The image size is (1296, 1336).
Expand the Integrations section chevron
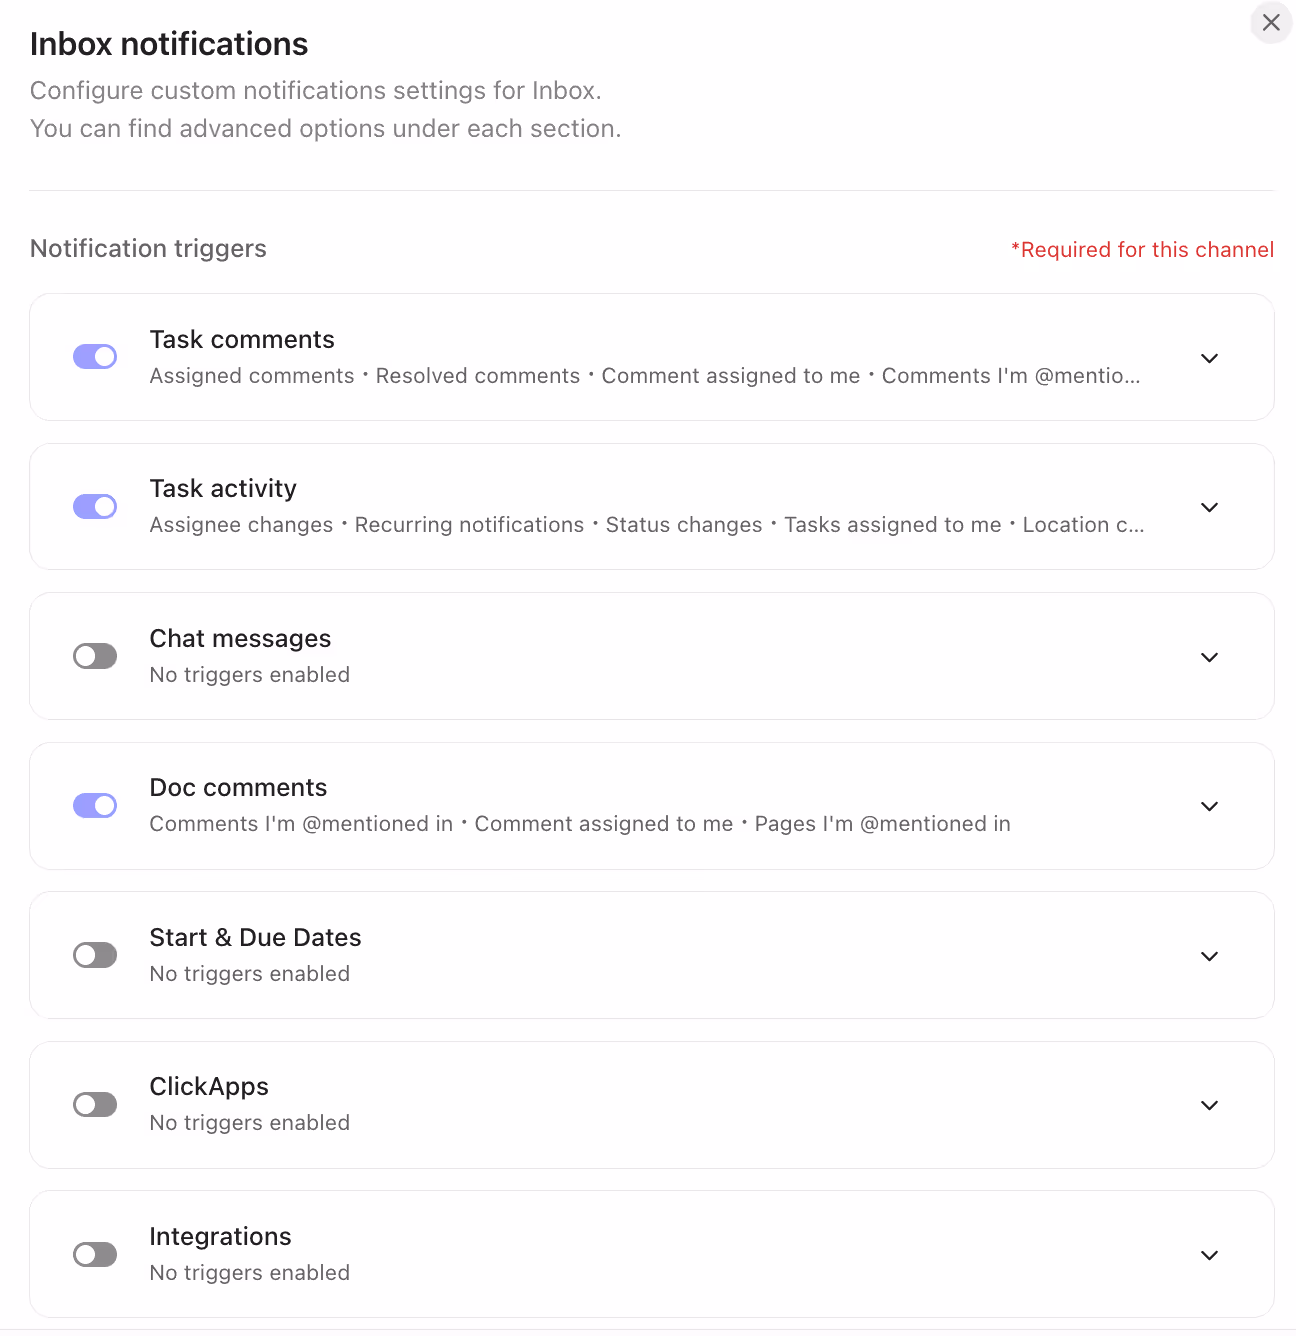pos(1209,1255)
